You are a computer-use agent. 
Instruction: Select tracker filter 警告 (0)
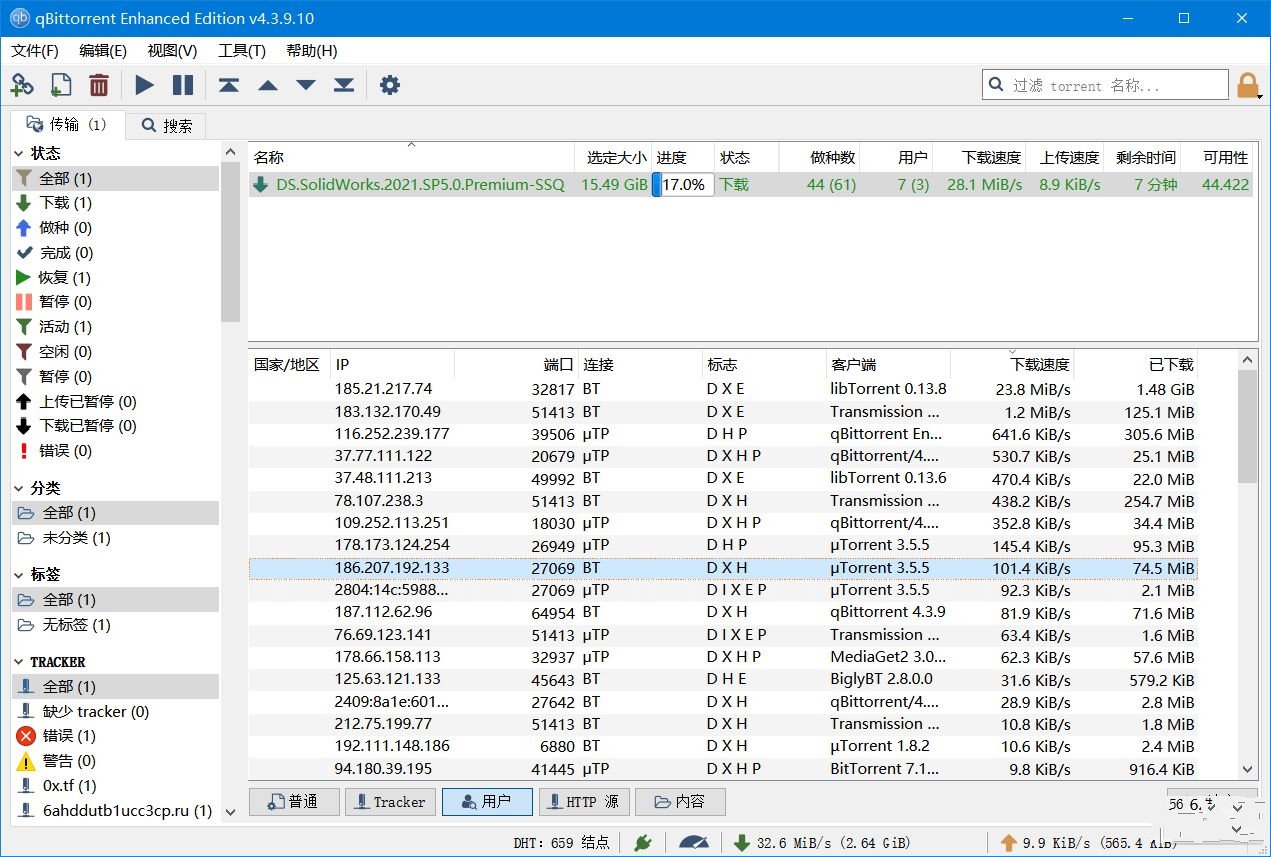tap(115, 761)
